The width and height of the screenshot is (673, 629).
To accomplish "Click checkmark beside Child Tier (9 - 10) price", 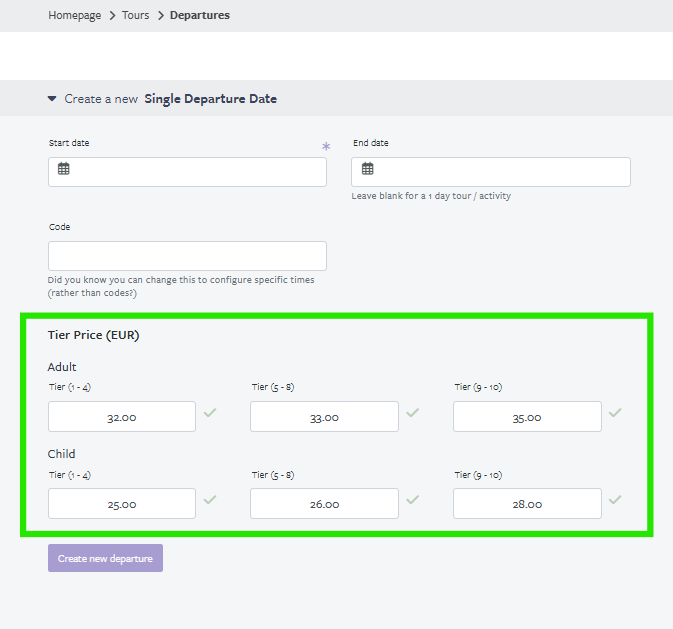I will coord(615,500).
